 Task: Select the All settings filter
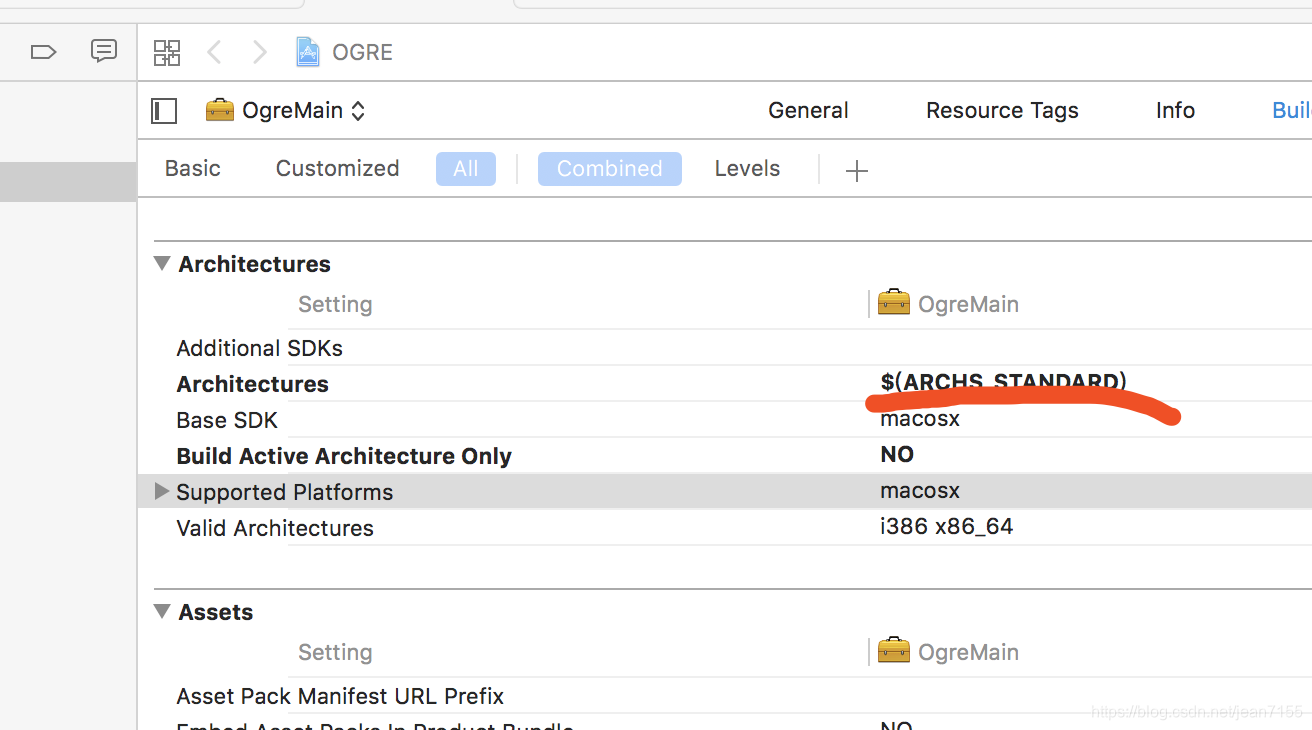[x=466, y=169]
